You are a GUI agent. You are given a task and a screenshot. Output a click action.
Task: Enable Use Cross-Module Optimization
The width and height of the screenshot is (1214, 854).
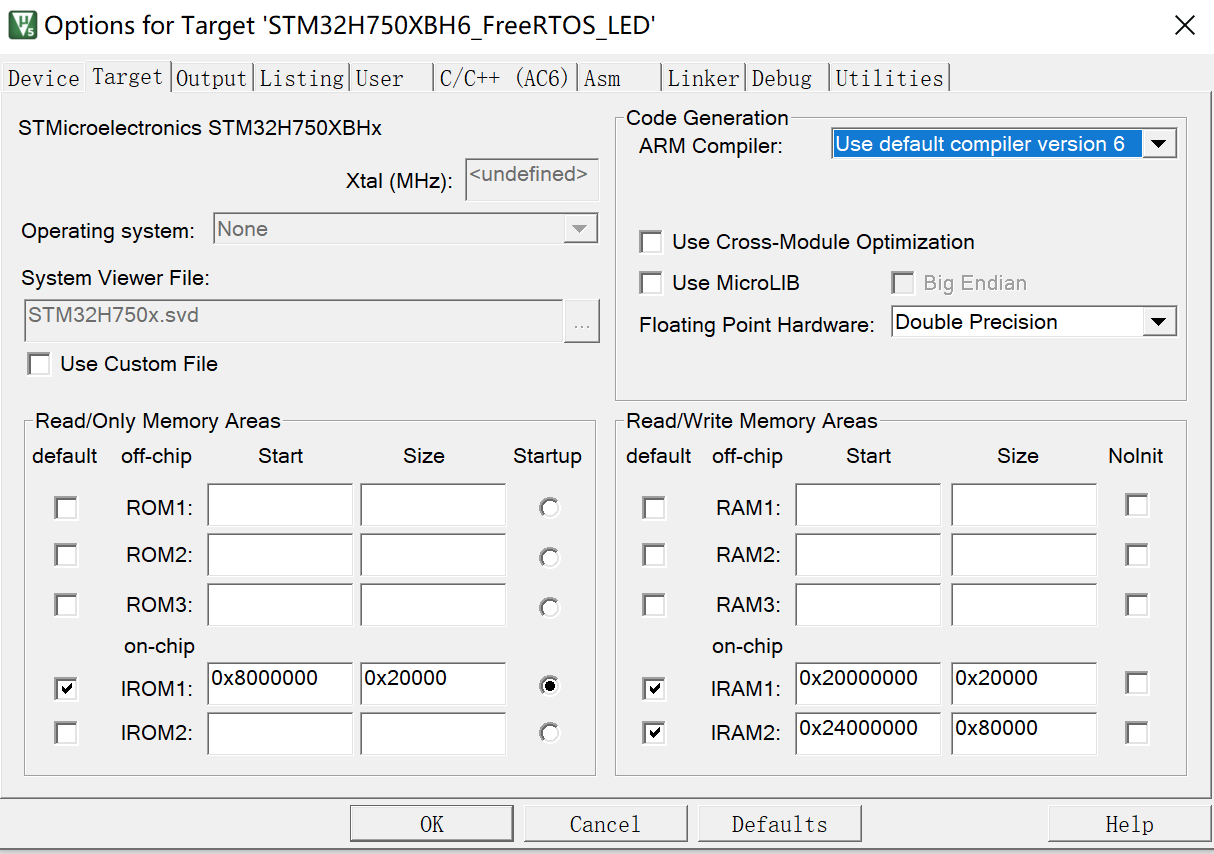coord(651,242)
